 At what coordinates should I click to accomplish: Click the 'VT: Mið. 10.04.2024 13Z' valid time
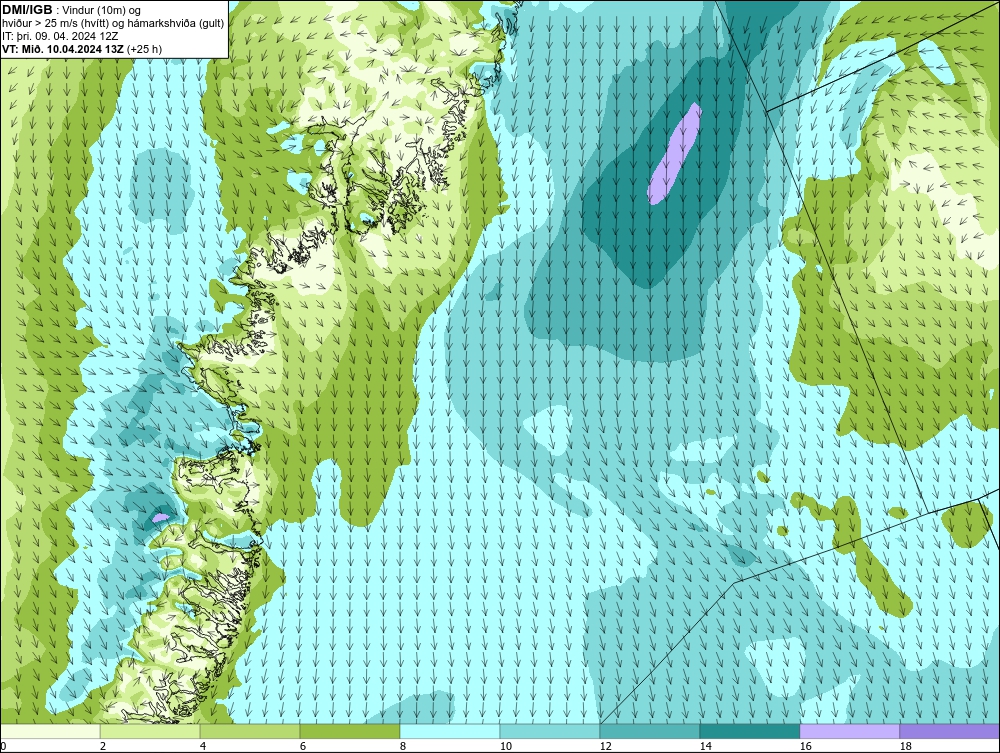(x=63, y=48)
